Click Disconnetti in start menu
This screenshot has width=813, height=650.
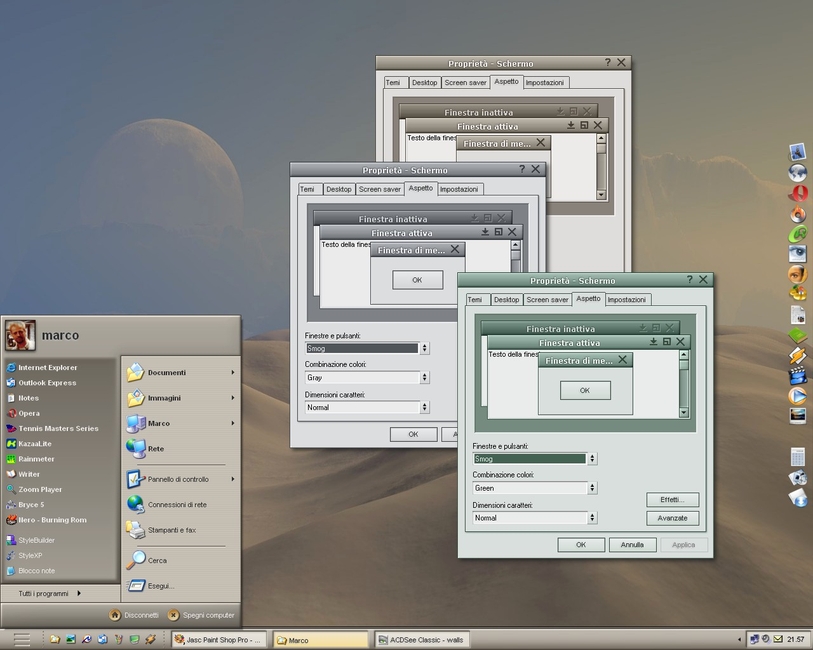click(134, 615)
